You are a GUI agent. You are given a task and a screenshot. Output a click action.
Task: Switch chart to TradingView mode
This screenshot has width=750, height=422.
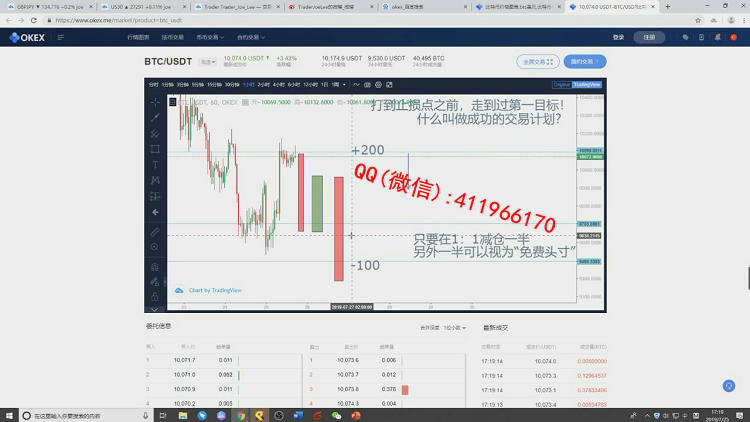coord(587,85)
